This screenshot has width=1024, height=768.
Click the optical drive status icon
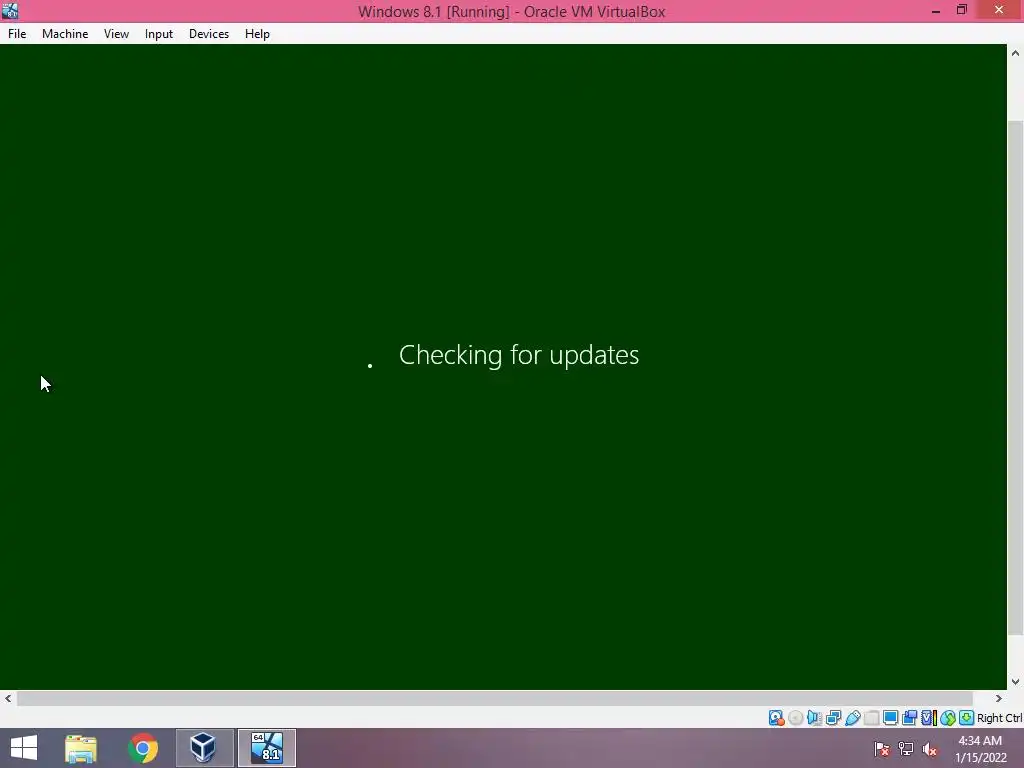(795, 718)
